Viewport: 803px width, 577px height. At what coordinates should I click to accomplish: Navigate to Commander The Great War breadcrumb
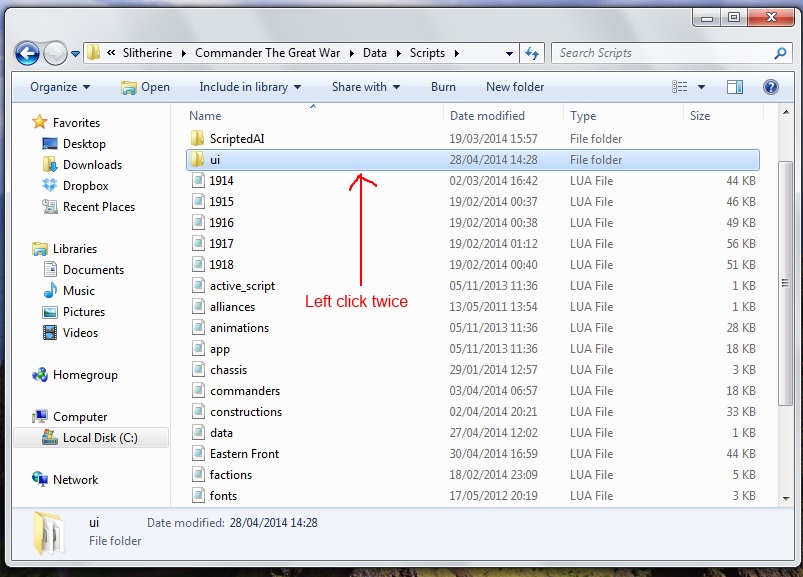click(x=267, y=53)
